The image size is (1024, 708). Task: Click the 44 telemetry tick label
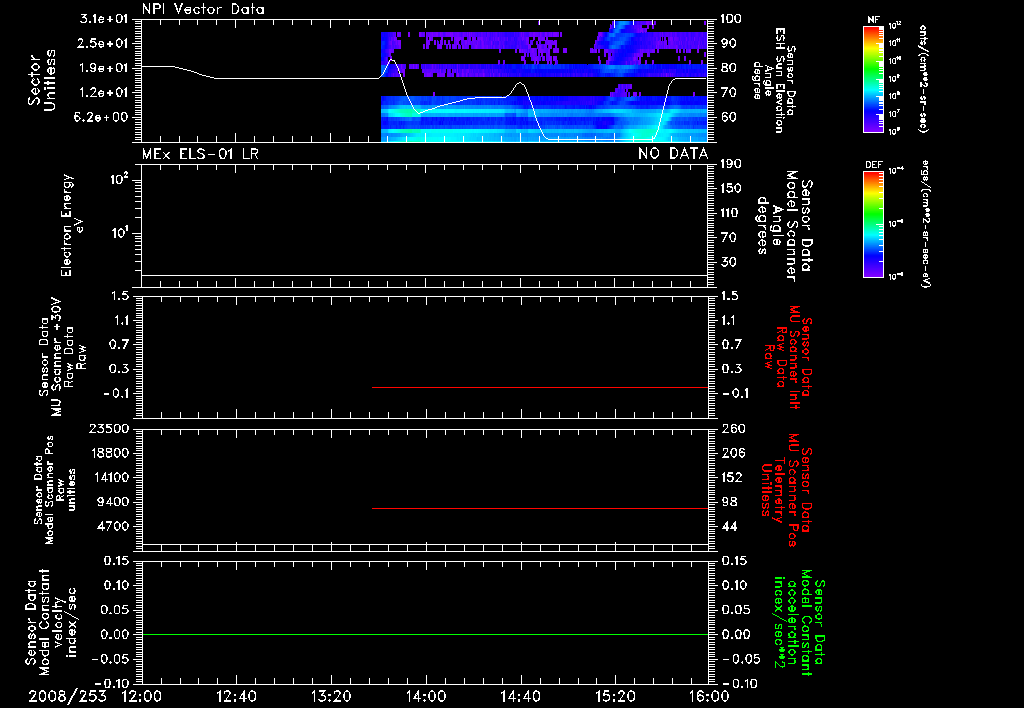[x=728, y=526]
